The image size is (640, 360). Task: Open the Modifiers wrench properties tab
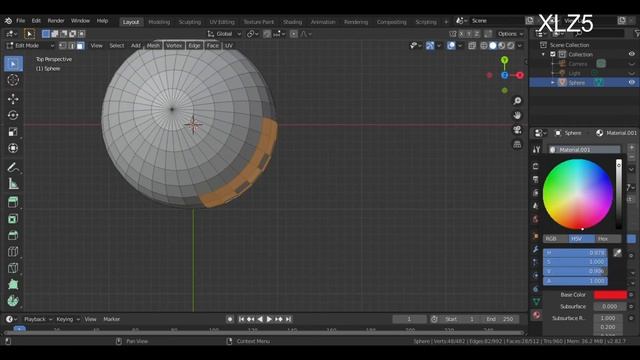point(536,249)
